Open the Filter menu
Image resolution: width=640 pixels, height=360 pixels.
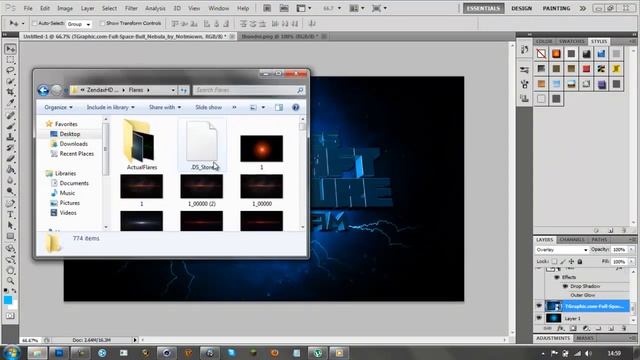coord(131,8)
